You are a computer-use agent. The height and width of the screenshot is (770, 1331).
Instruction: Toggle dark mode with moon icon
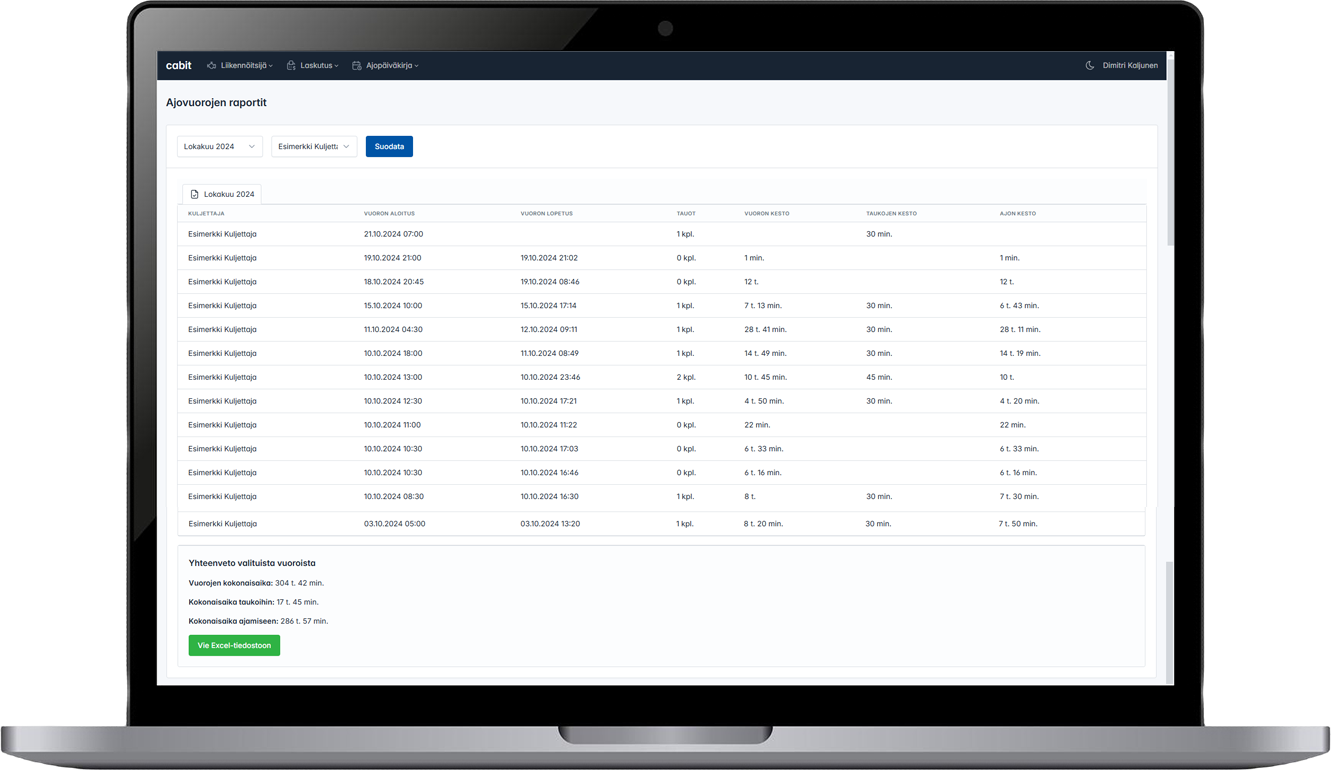coord(1089,66)
